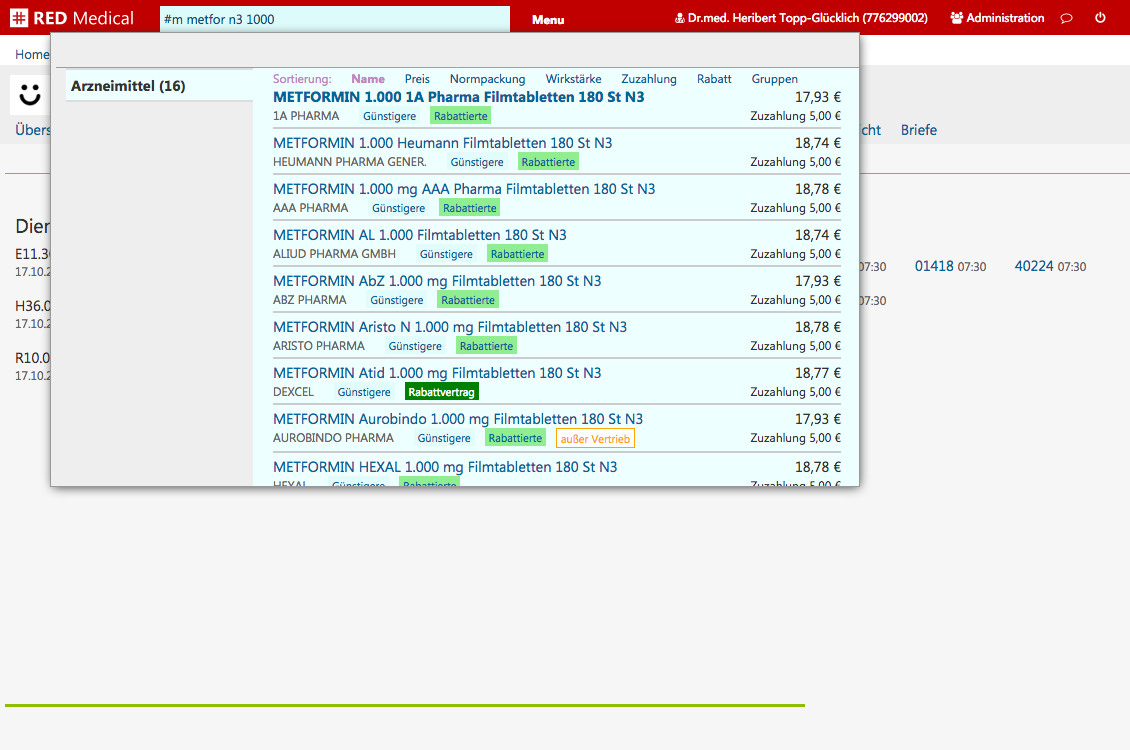Click Günstigere for AUROBINDO PHARMA
This screenshot has width=1130, height=750.
point(444,438)
